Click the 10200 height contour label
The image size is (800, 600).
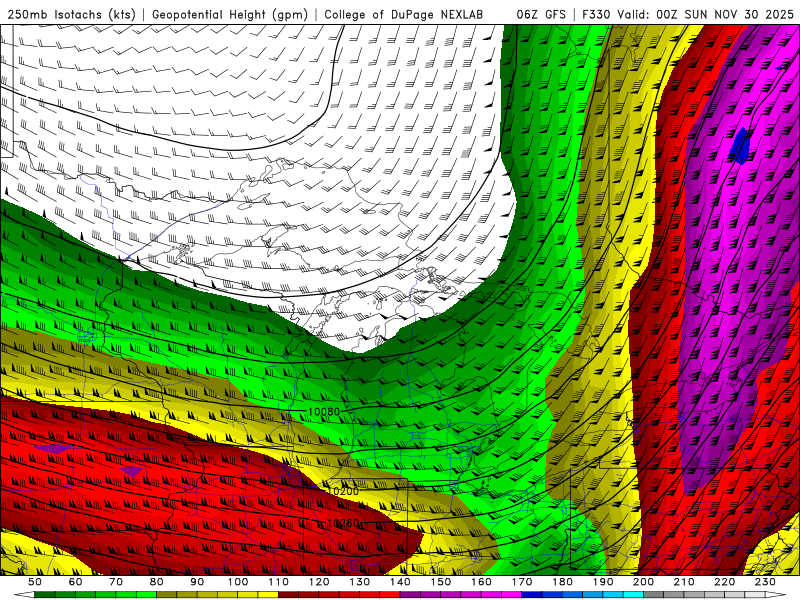[x=343, y=491]
